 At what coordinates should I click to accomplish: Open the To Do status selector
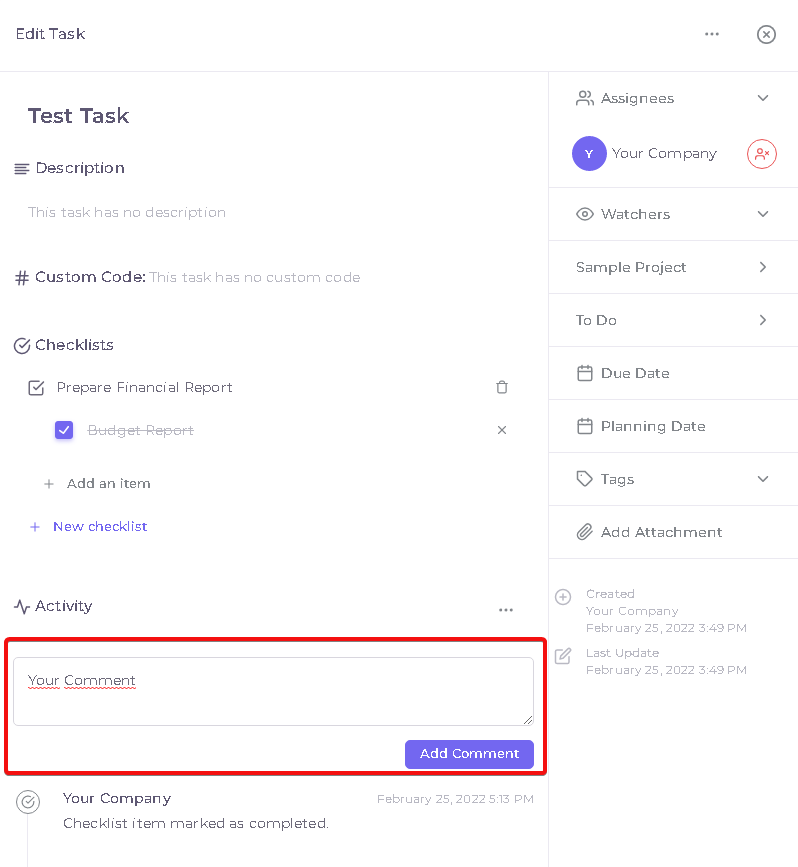tap(673, 320)
